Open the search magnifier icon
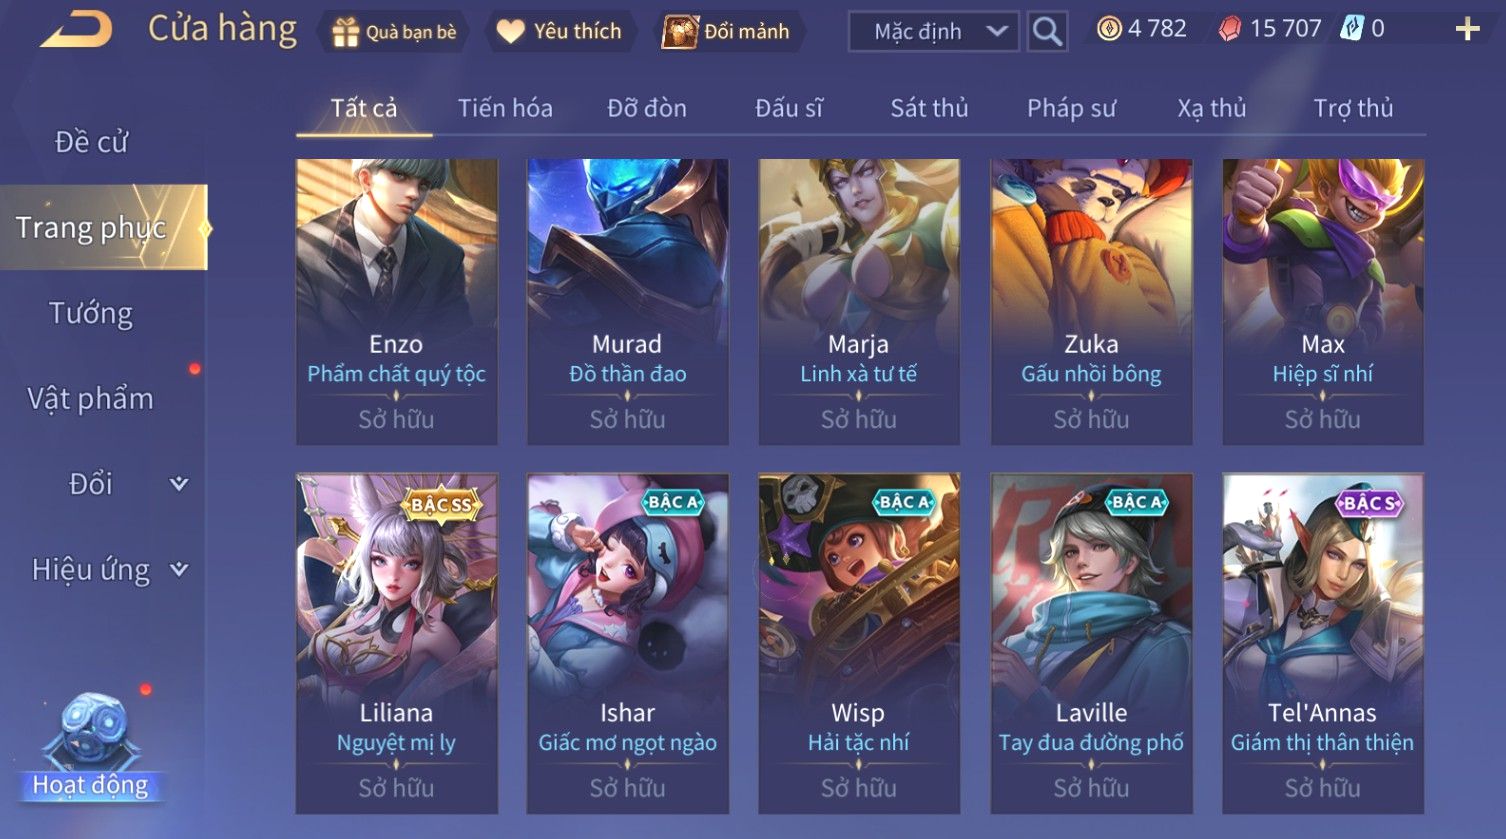This screenshot has height=839, width=1506. 1047,31
